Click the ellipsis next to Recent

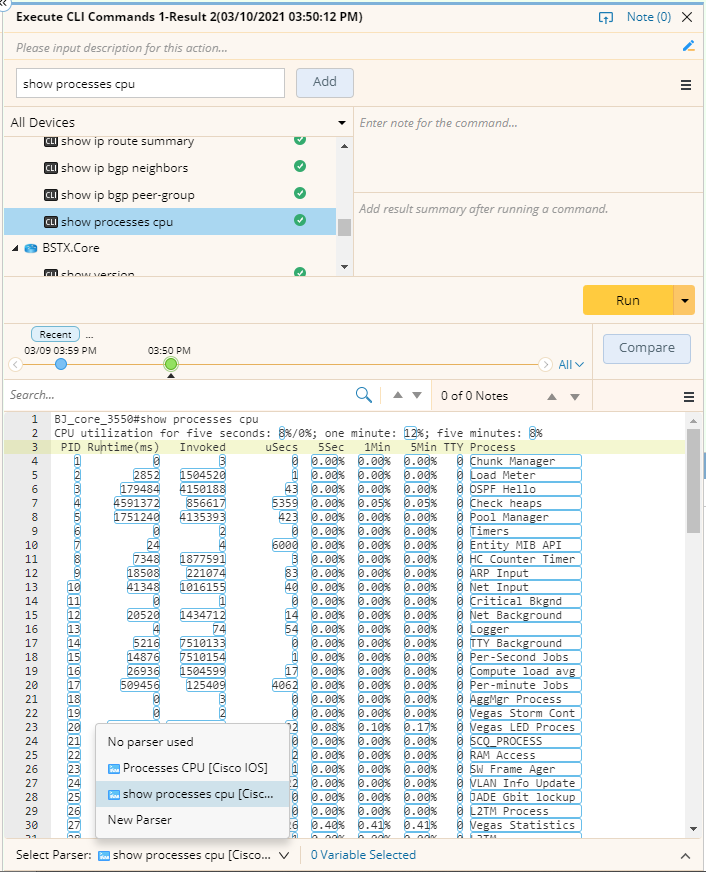coord(90,335)
